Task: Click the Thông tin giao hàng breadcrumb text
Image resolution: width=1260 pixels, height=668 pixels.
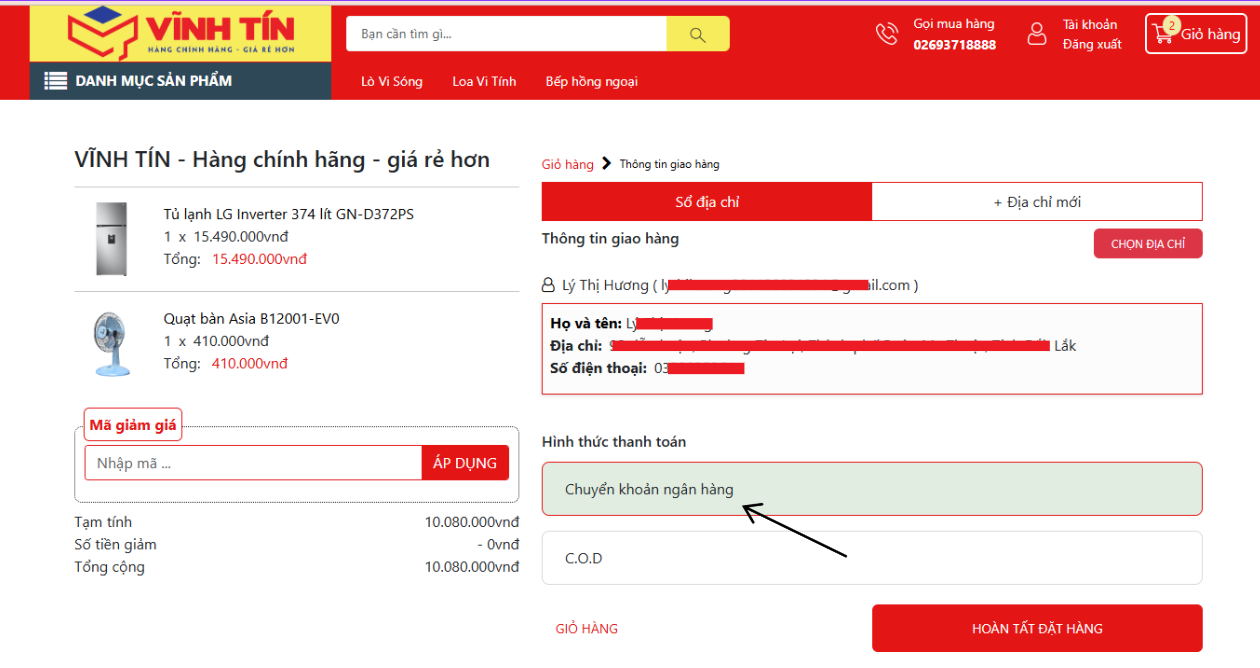Action: (669, 164)
